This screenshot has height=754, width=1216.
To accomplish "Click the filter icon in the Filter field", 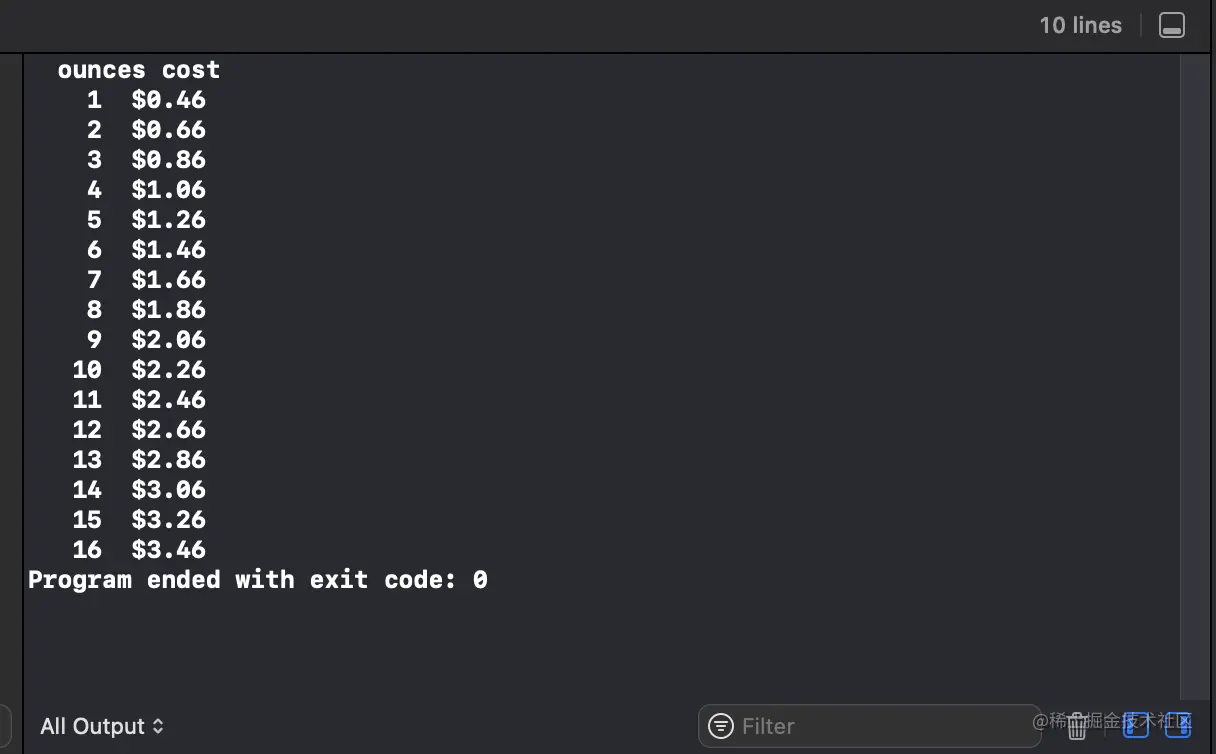I will click(721, 726).
